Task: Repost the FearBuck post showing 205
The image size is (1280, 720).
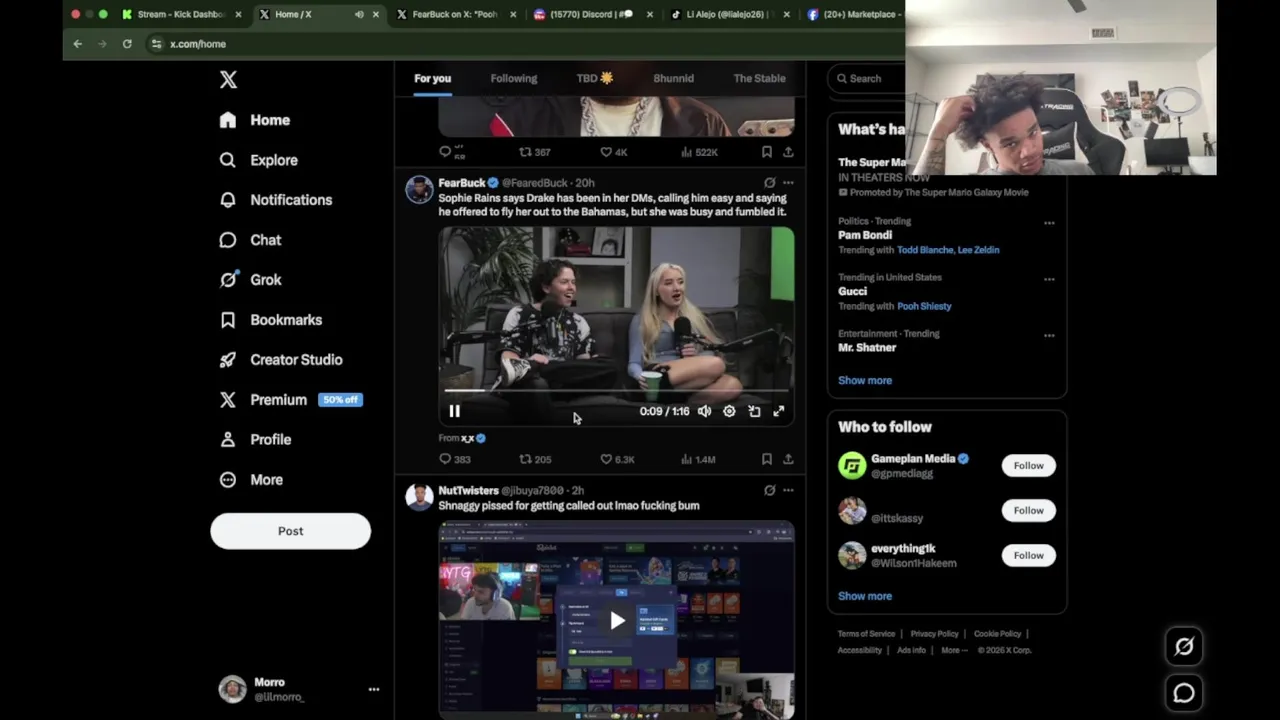Action: pos(535,459)
